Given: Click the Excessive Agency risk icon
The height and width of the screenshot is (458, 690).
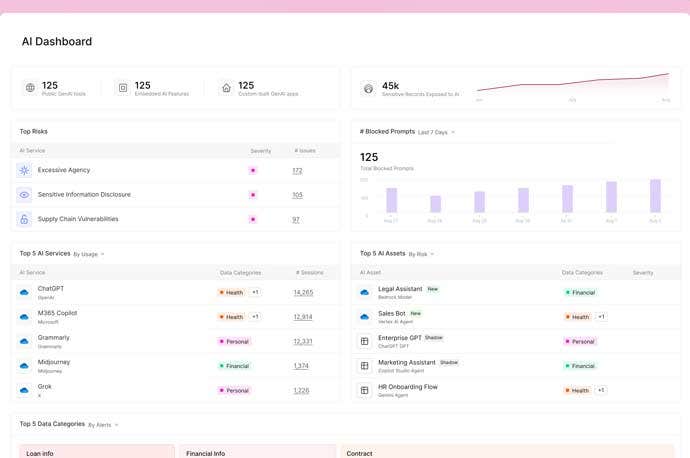Looking at the screenshot, I should 24,170.
